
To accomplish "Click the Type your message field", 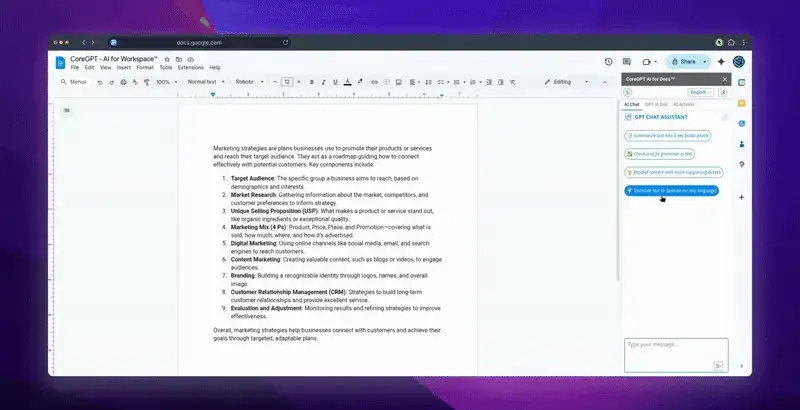I will (x=668, y=350).
